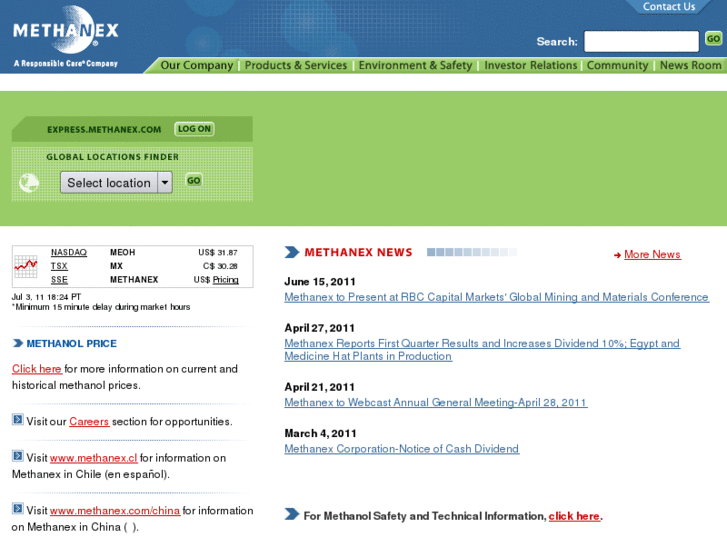This screenshot has width=727, height=545.
Task: Click the news progress indicator bar
Action: [472, 252]
